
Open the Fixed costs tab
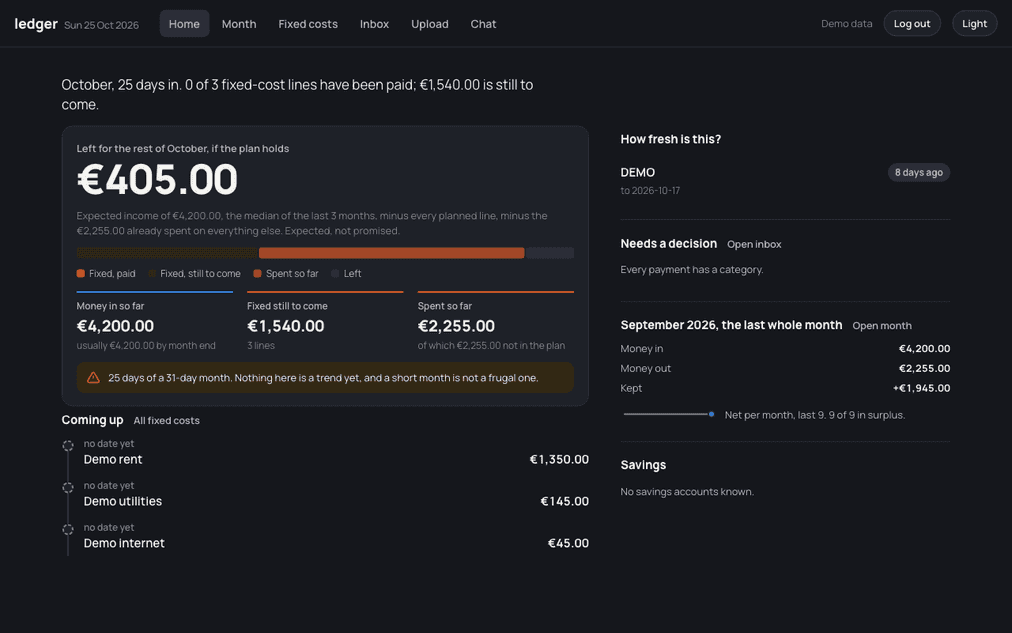point(308,24)
